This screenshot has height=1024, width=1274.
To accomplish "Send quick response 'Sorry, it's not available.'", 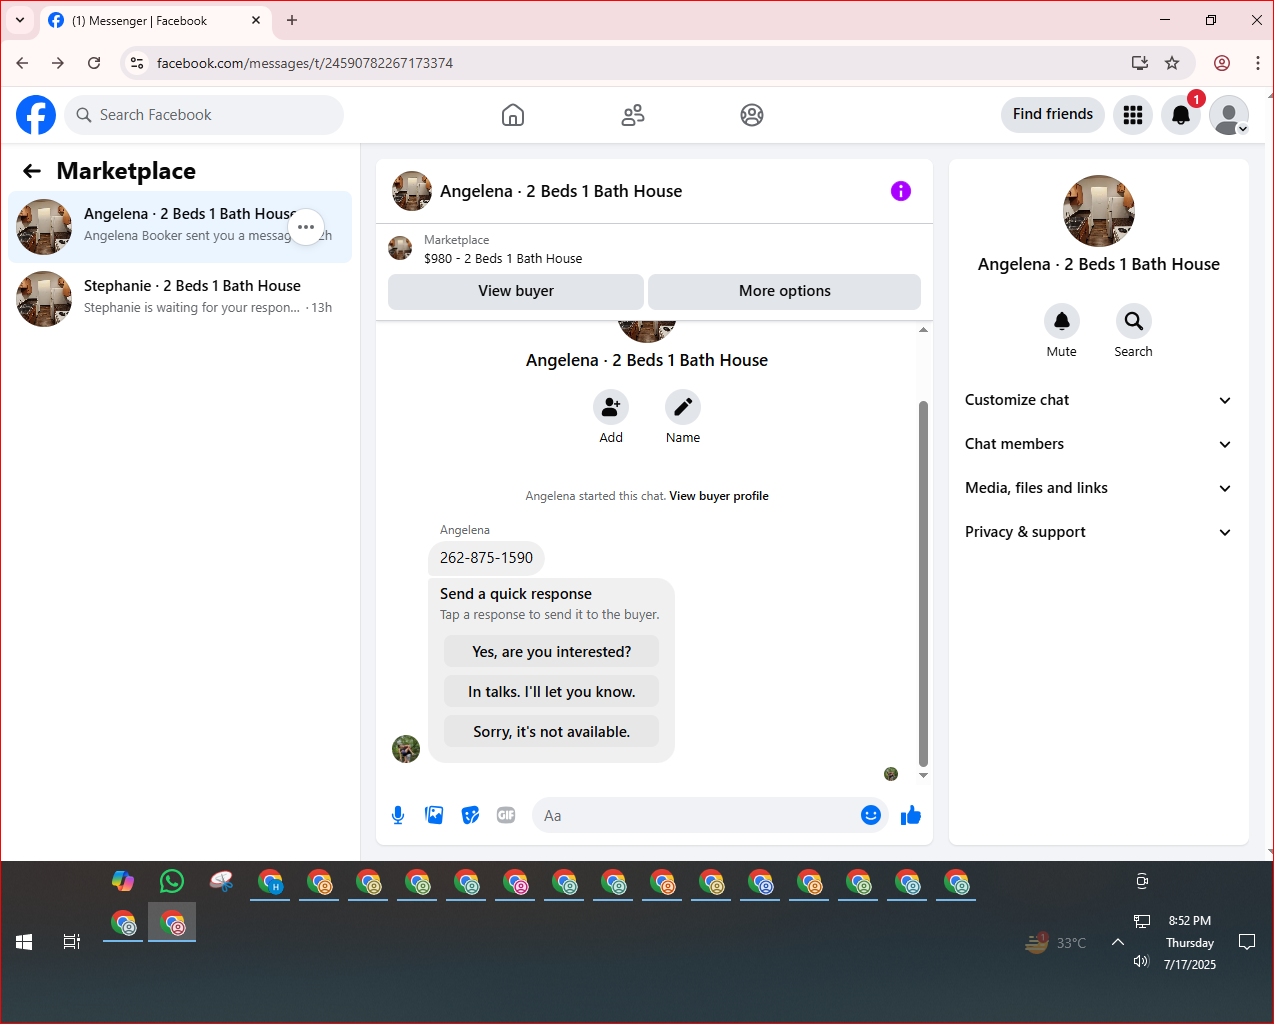I will point(552,732).
